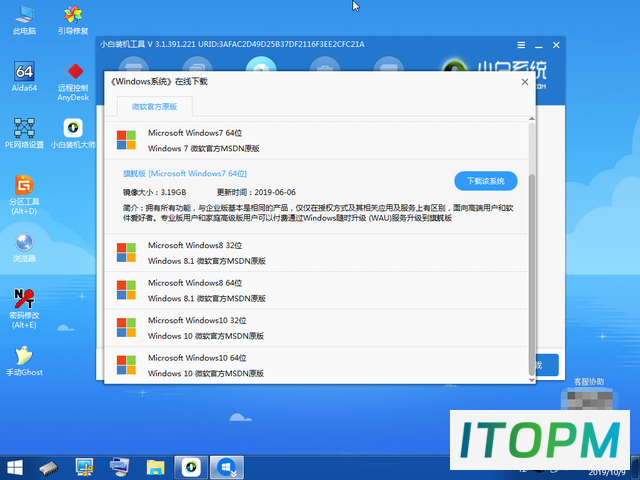Launch the 密码修改 password tool
The width and height of the screenshot is (640, 480).
point(24,309)
